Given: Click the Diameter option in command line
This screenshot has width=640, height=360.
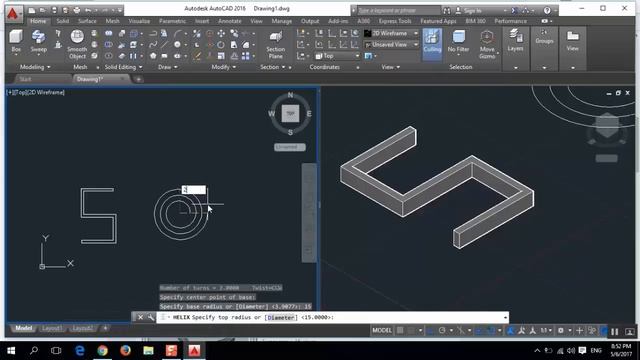Looking at the screenshot, I should coord(281,317).
